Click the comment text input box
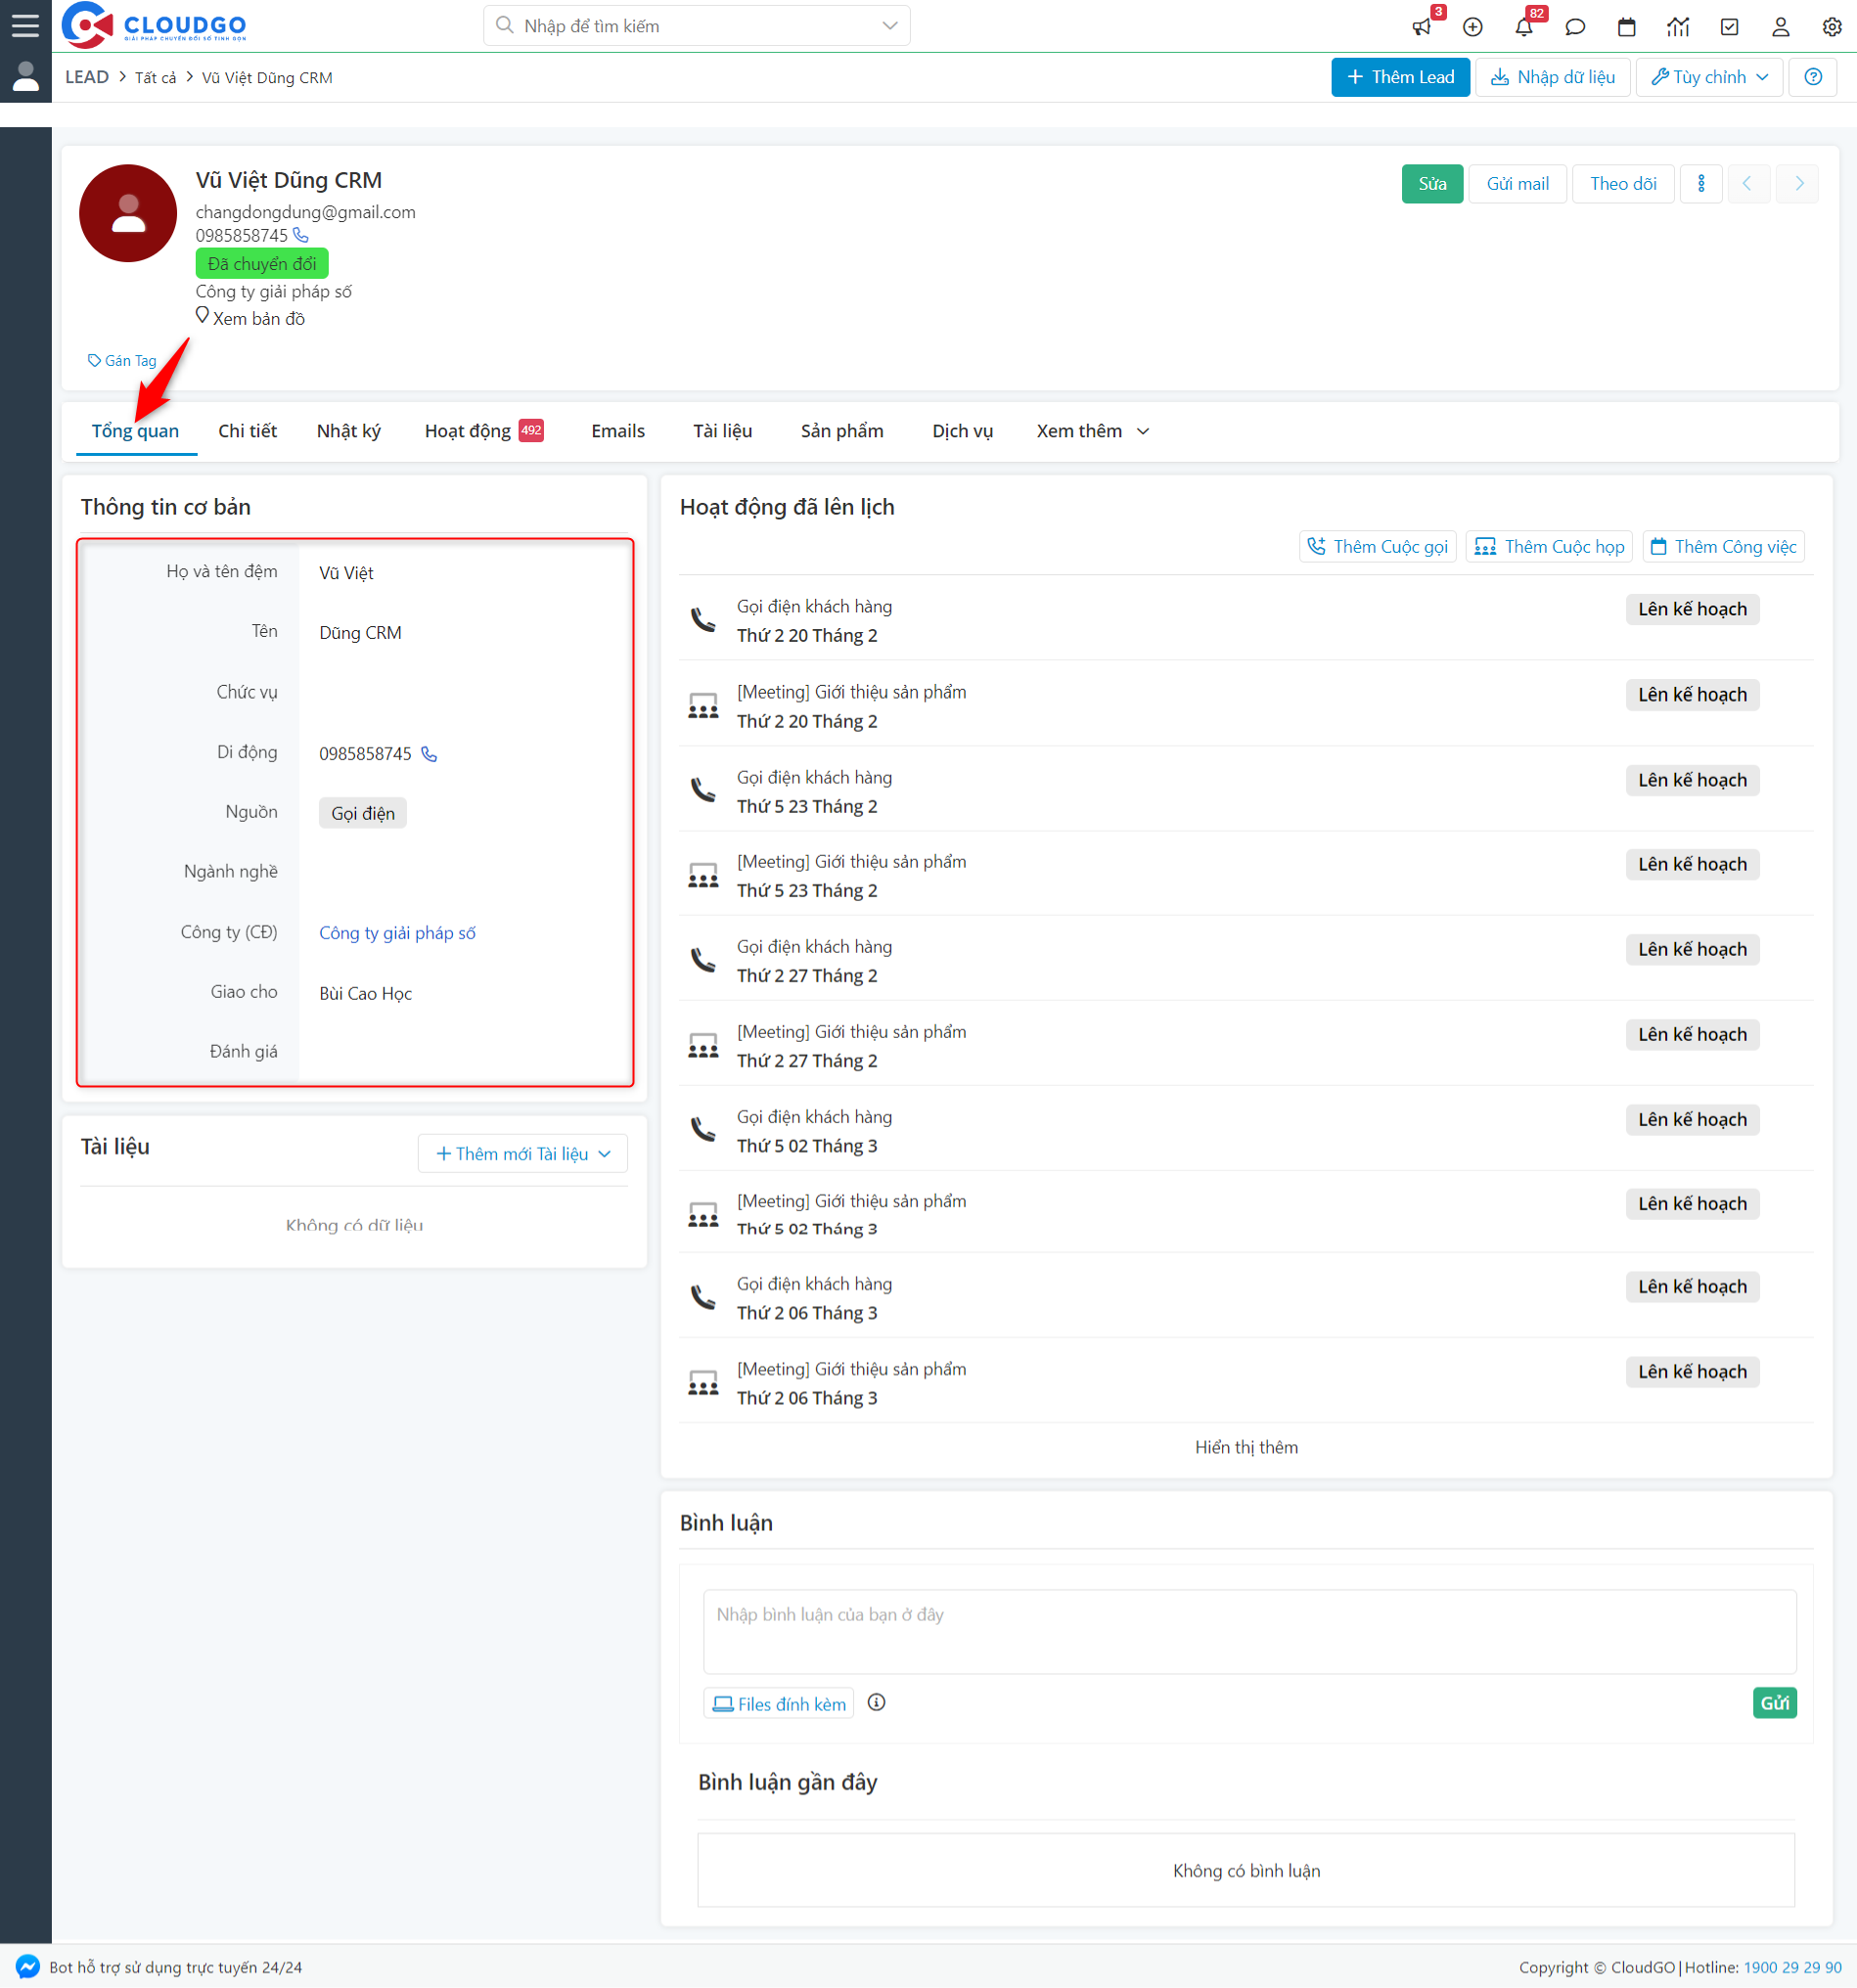Viewport: 1857px width, 1988px height. [1248, 1631]
